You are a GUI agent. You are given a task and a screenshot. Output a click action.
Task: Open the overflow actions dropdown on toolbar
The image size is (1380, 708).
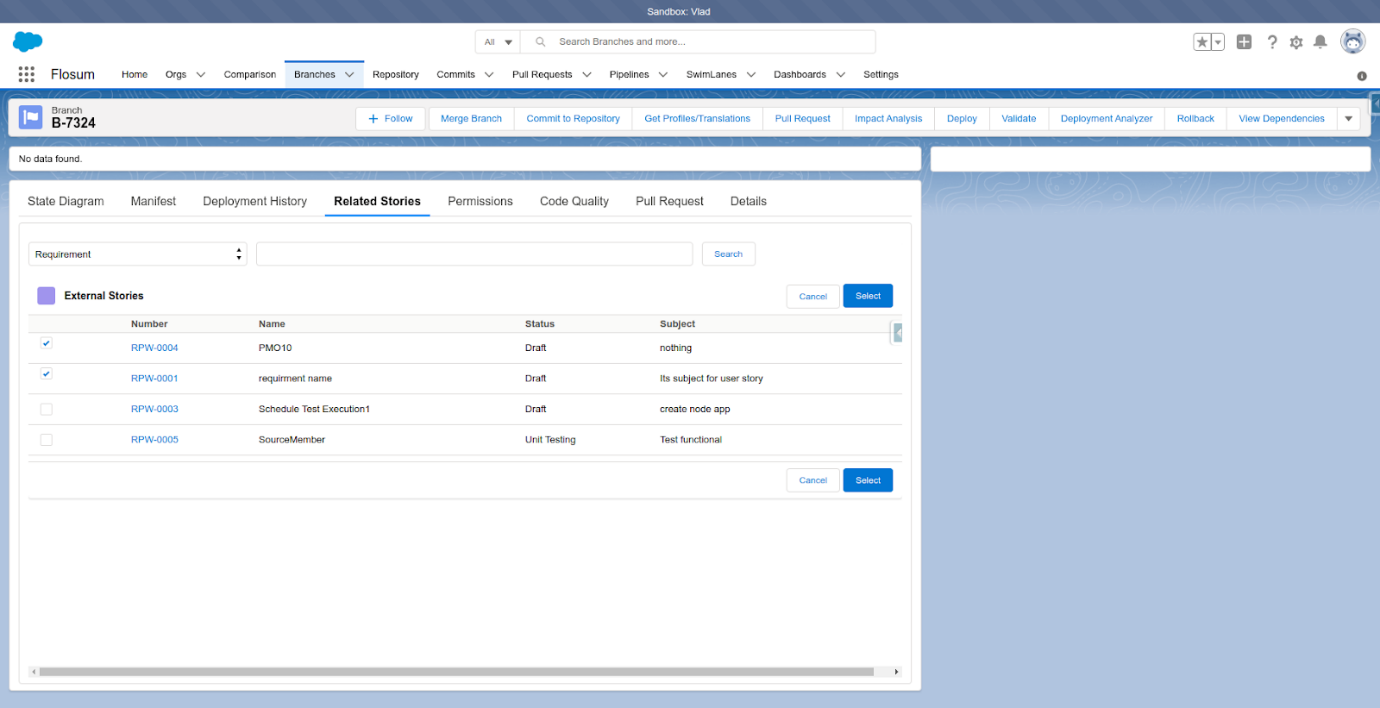click(1348, 118)
